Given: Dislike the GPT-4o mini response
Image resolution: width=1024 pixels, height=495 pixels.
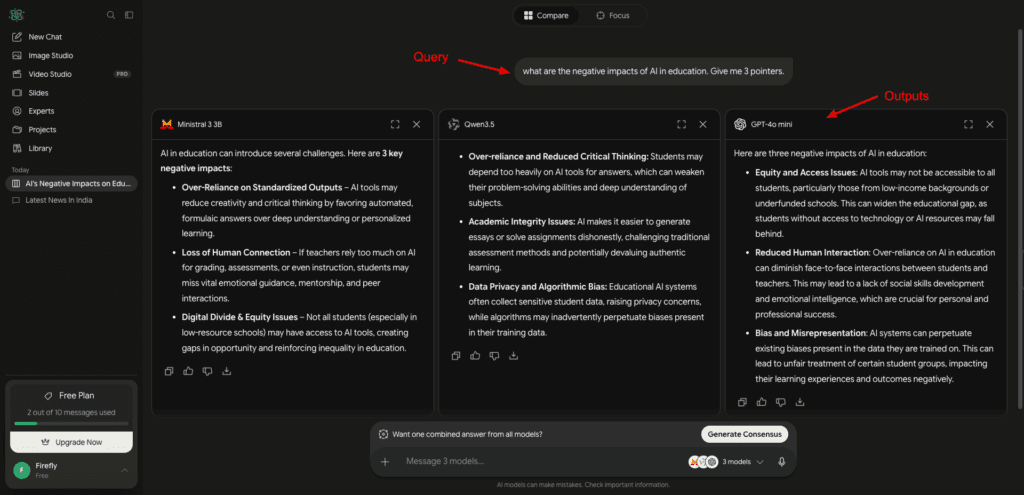Looking at the screenshot, I should pyautogui.click(x=780, y=402).
